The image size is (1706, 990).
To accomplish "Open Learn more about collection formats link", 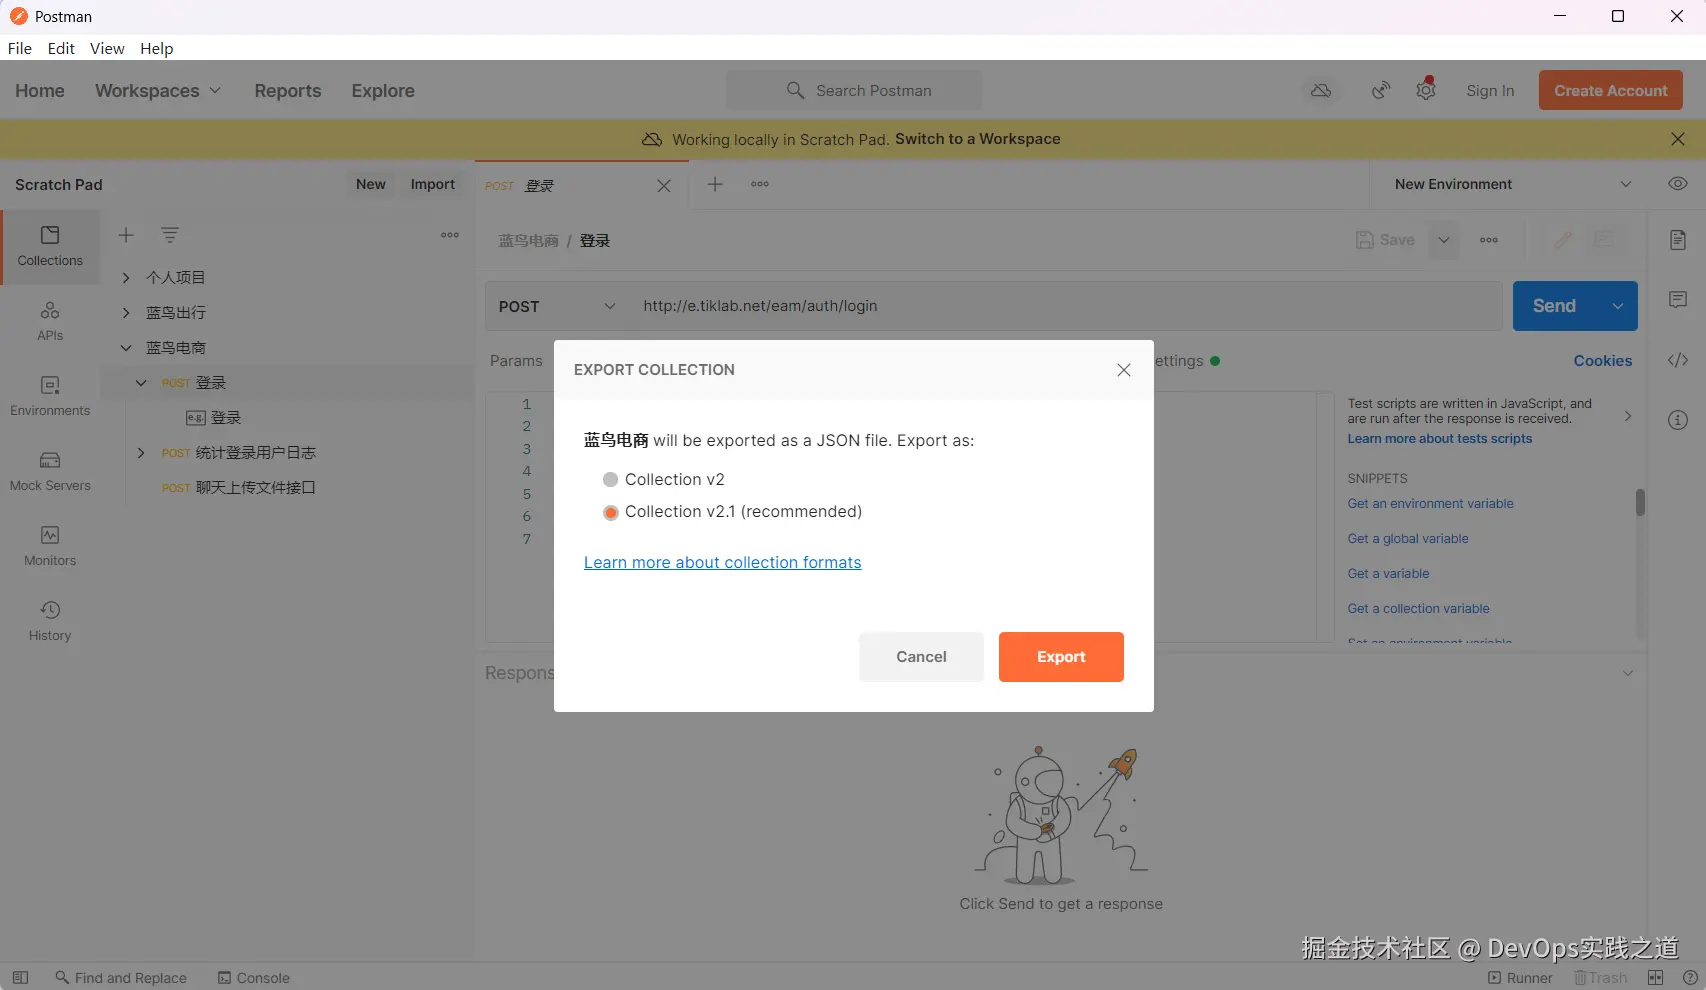I will [722, 563].
